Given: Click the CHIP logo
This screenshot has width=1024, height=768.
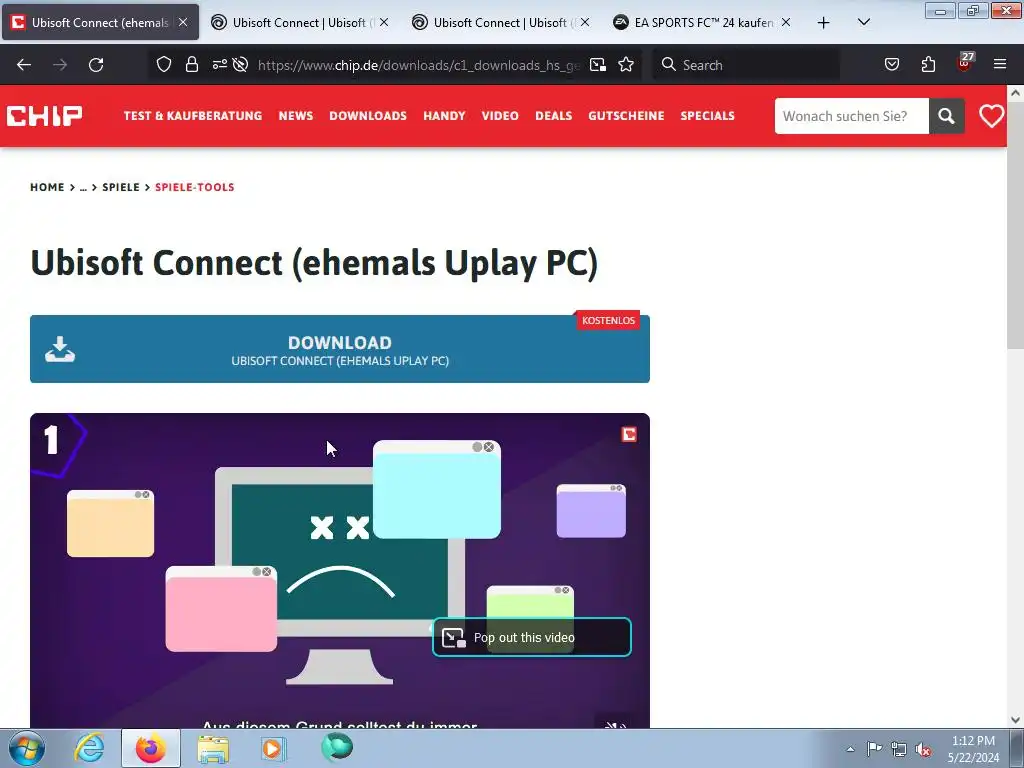Looking at the screenshot, I should (44, 116).
